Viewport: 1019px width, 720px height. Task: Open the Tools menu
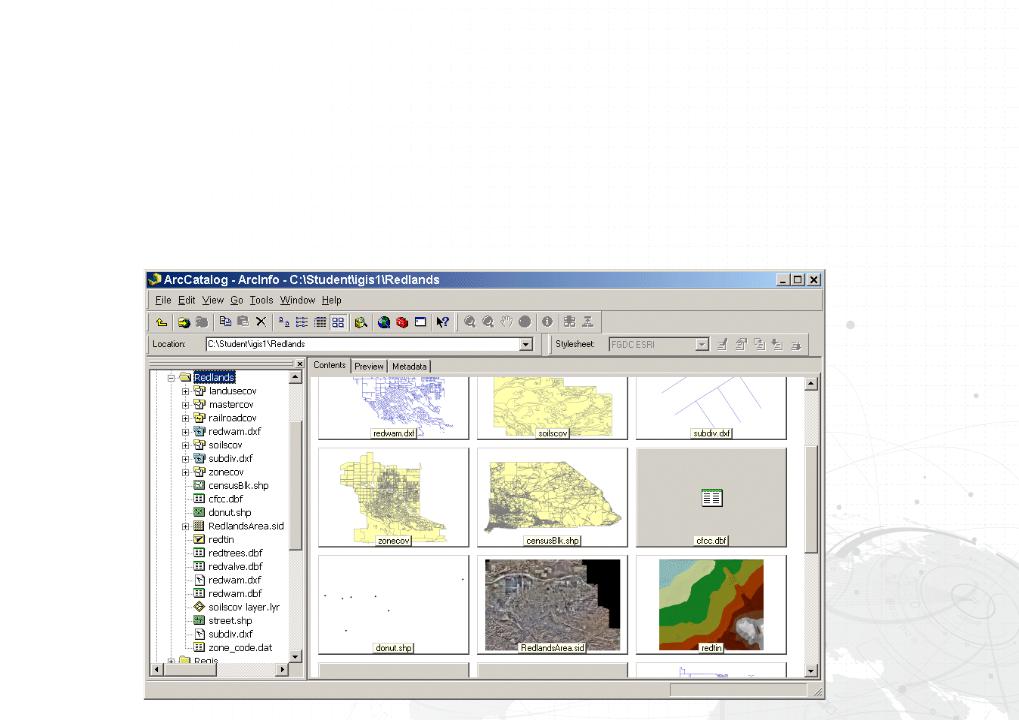coord(261,300)
